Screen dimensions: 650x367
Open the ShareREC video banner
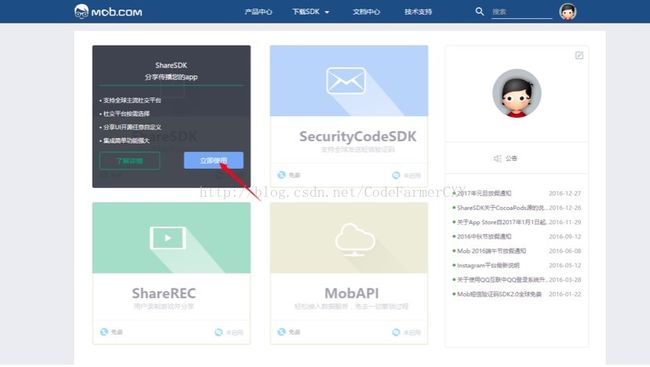(171, 238)
